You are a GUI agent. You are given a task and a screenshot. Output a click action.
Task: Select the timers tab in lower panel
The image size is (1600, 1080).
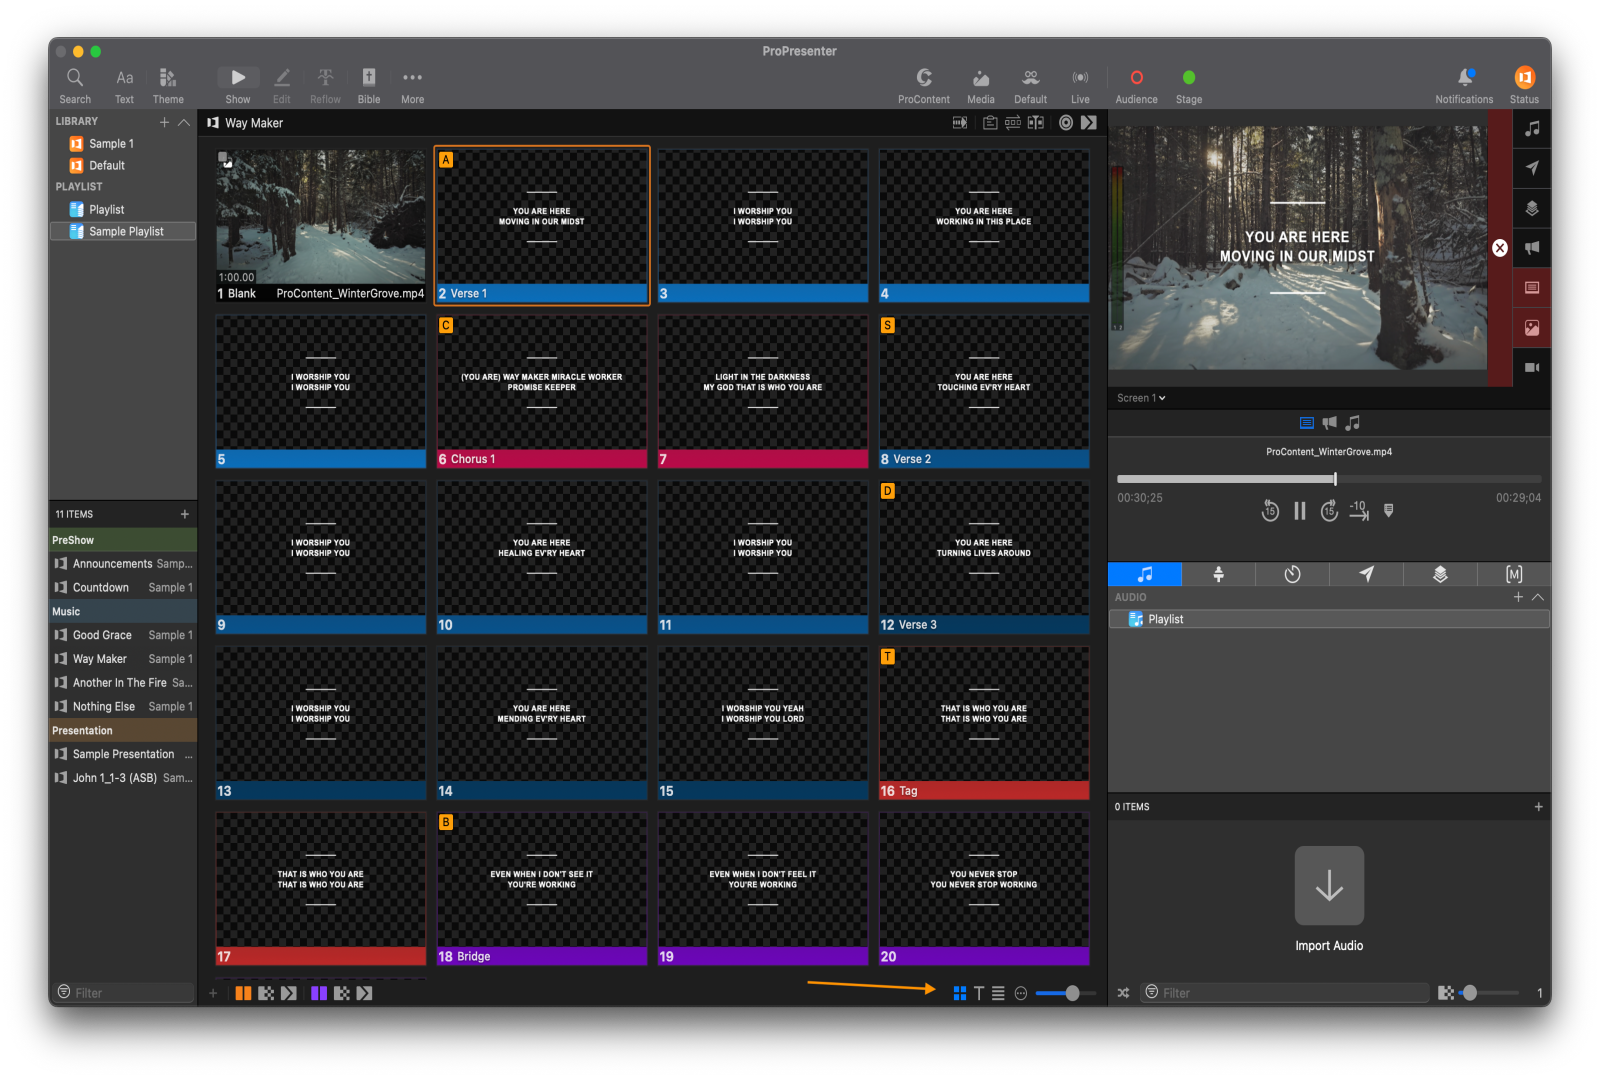pyautogui.click(x=1292, y=574)
